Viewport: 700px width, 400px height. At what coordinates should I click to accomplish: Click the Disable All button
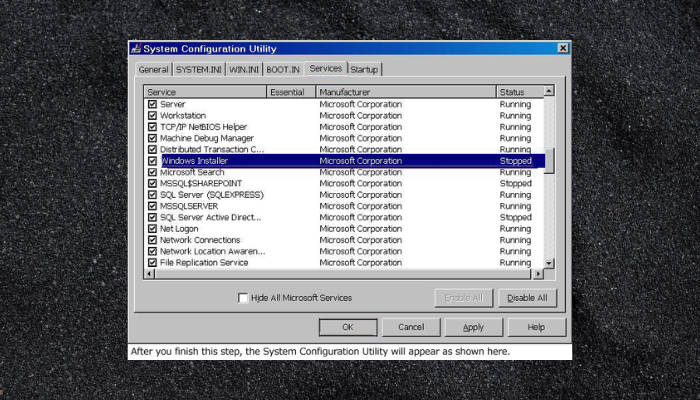click(x=527, y=298)
